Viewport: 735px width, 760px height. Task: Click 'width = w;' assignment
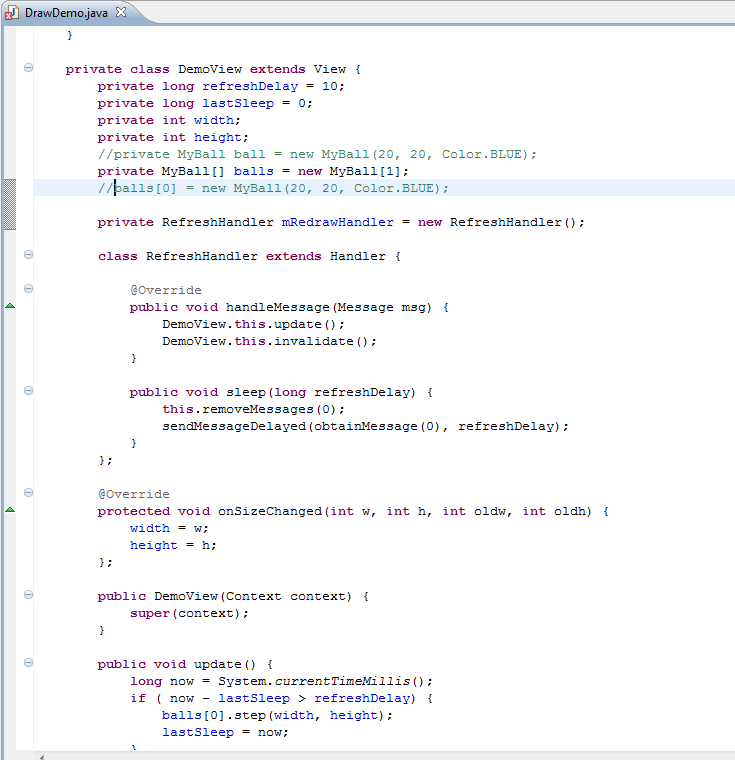point(169,528)
